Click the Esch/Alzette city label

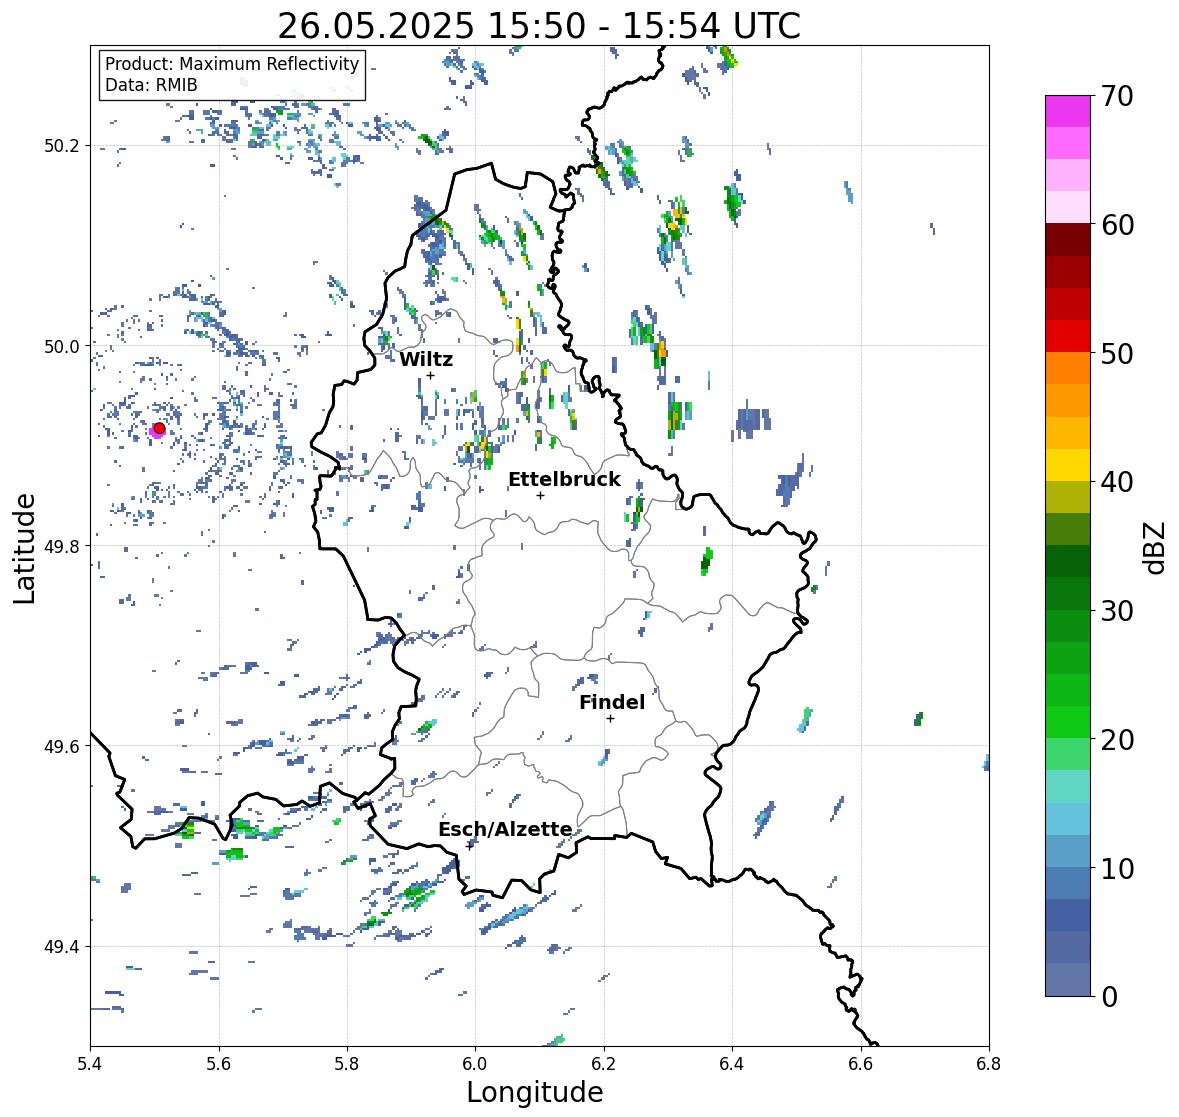point(505,829)
